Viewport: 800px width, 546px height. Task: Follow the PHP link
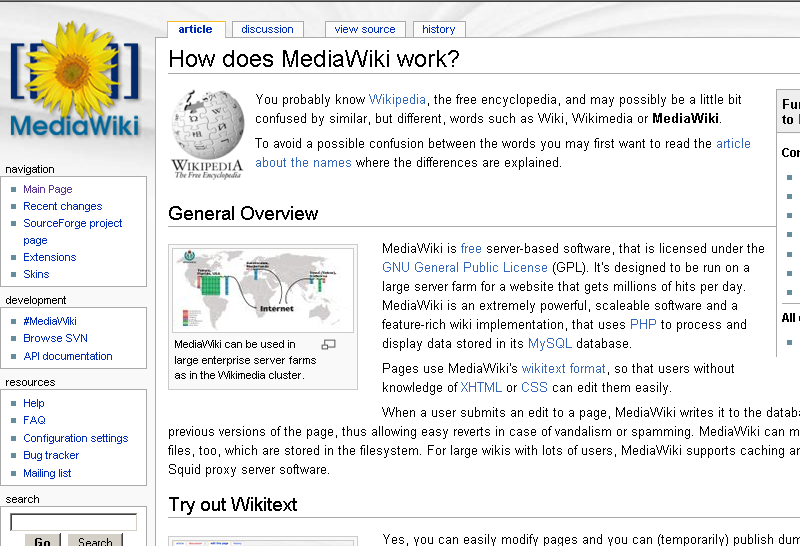tap(643, 325)
